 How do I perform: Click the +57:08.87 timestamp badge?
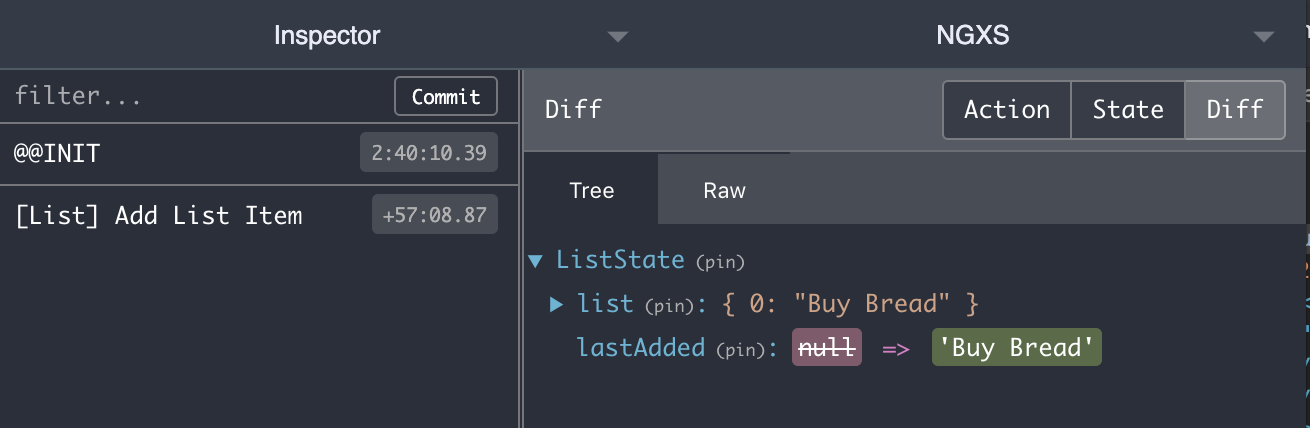coord(434,215)
